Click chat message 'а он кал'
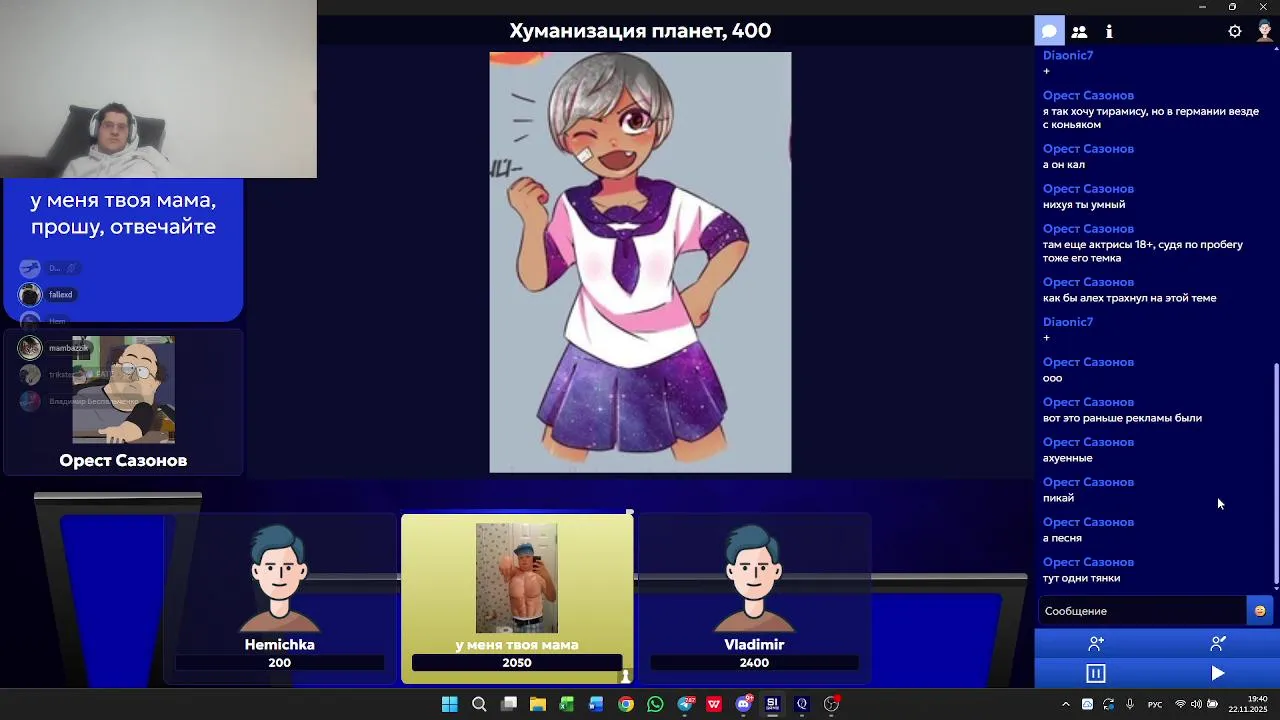The height and width of the screenshot is (720, 1280). tap(1063, 164)
